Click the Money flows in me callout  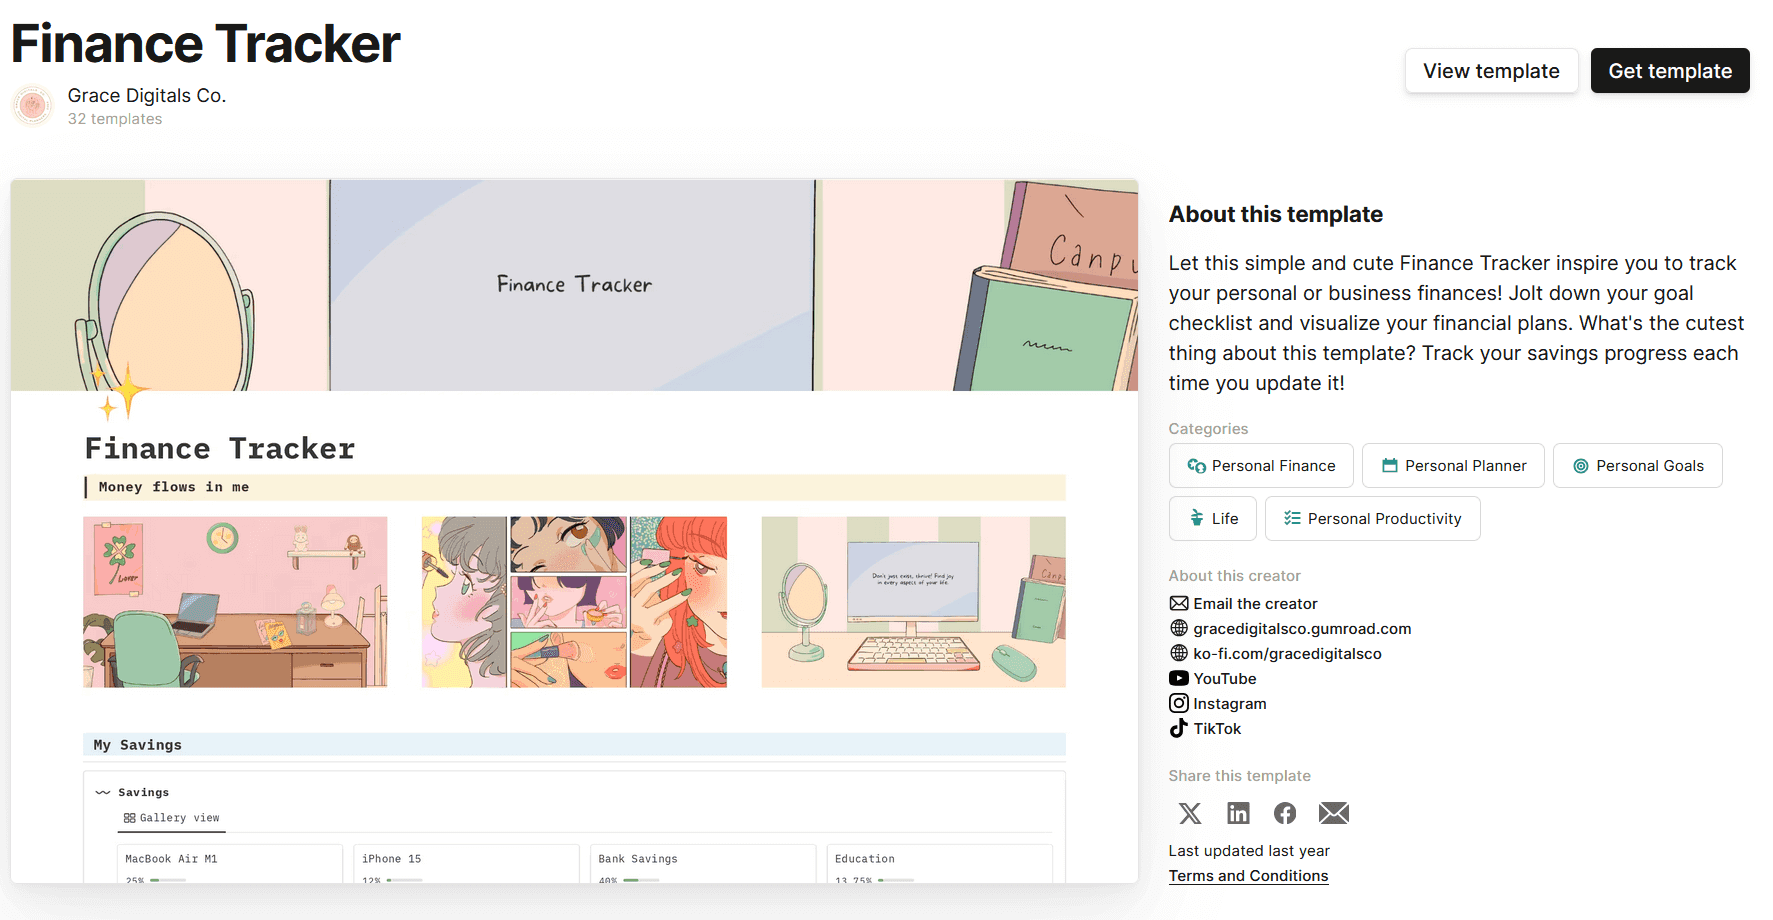[x=575, y=487]
